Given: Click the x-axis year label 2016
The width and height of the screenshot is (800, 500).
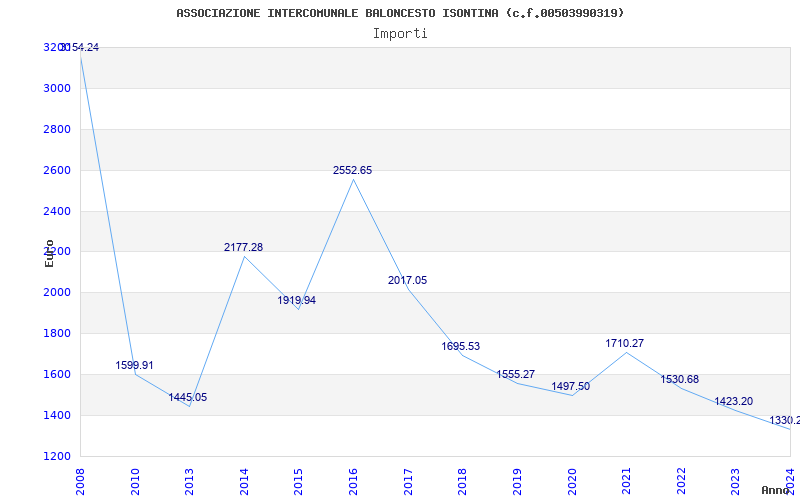Looking at the screenshot, I should coord(354,482).
